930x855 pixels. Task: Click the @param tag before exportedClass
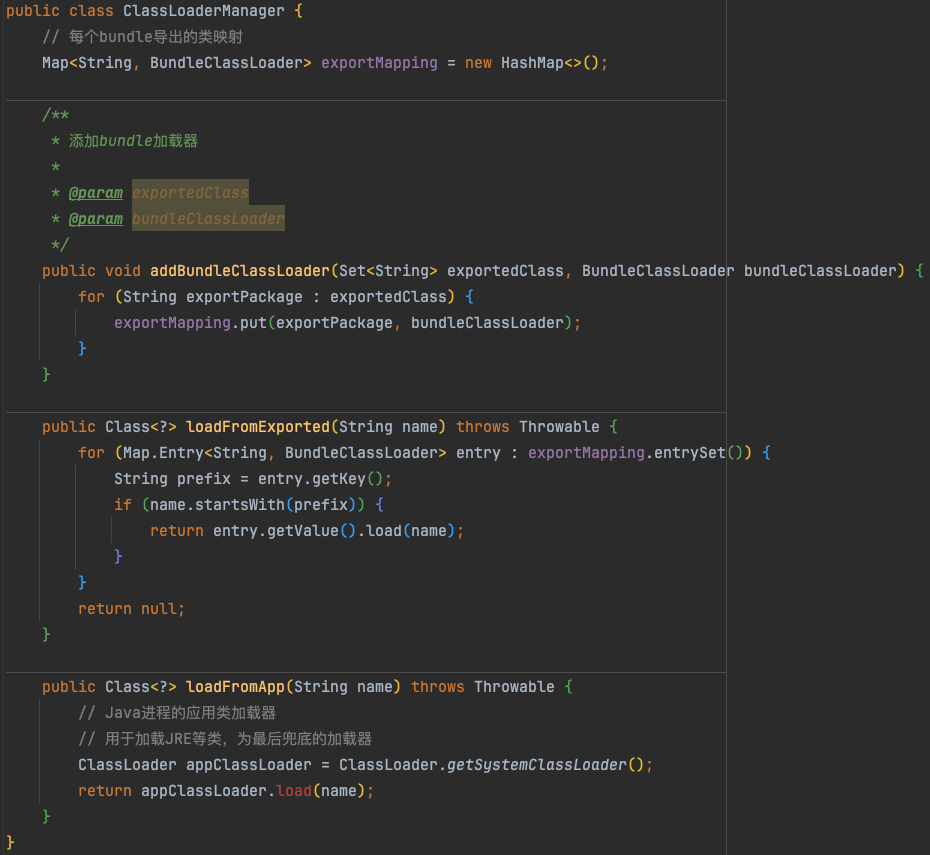click(x=95, y=193)
